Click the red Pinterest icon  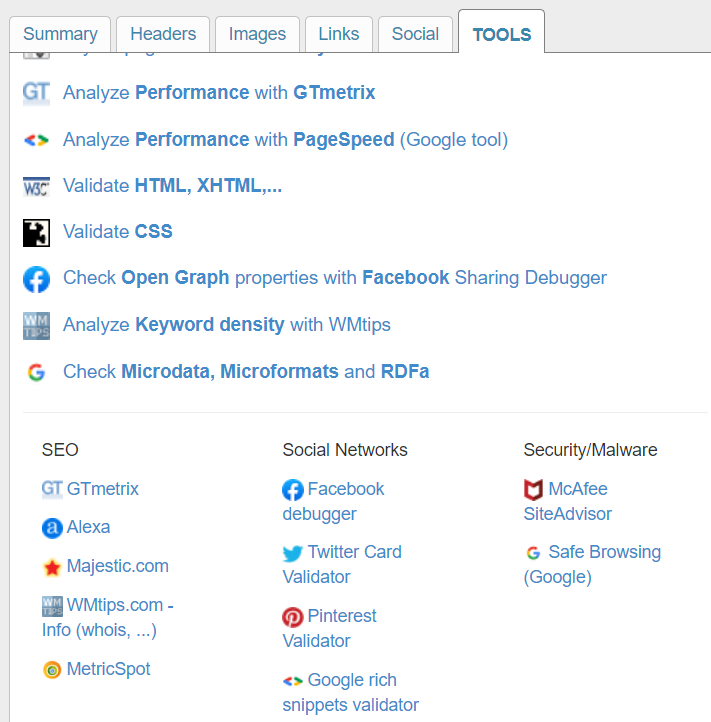tap(293, 617)
